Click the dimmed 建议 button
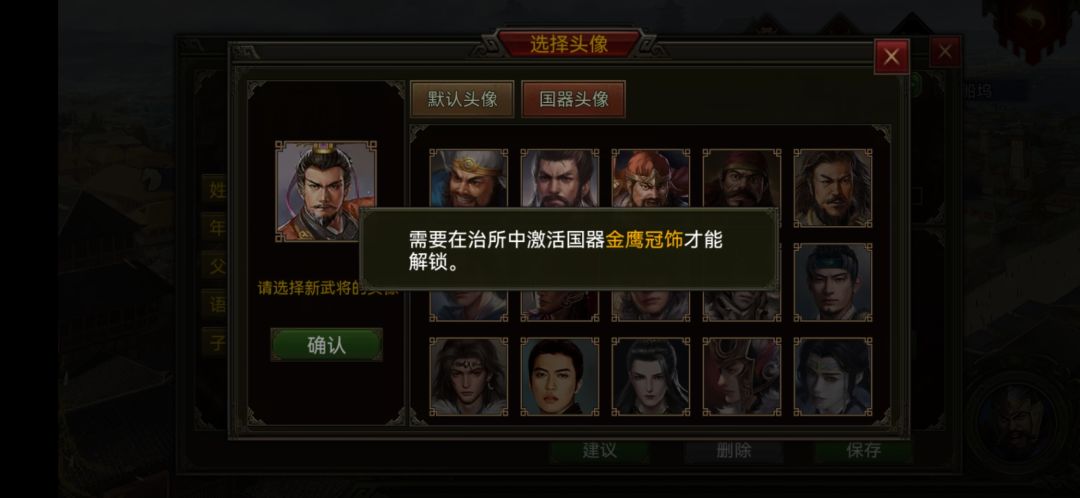Image resolution: width=1080 pixels, height=498 pixels. click(x=599, y=450)
